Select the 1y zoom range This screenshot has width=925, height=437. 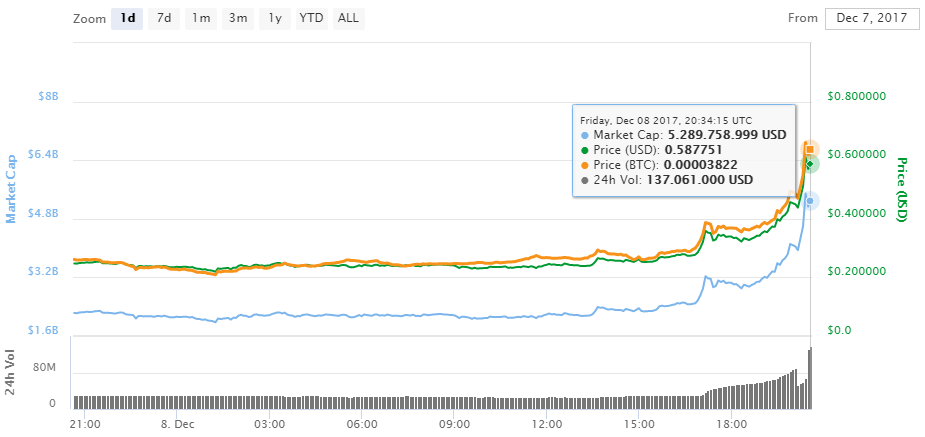click(x=275, y=18)
